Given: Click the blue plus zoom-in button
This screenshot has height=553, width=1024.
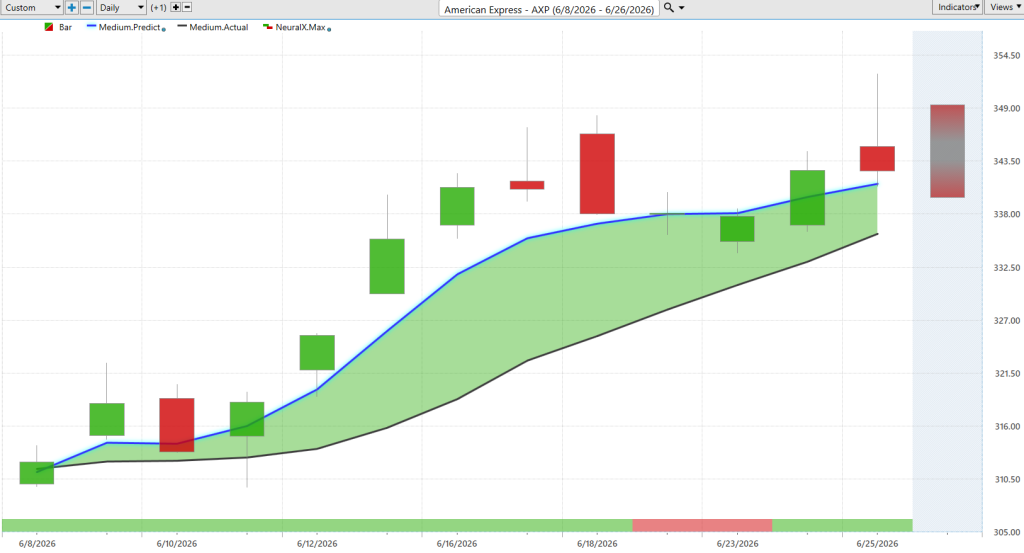Looking at the screenshot, I should [72, 8].
